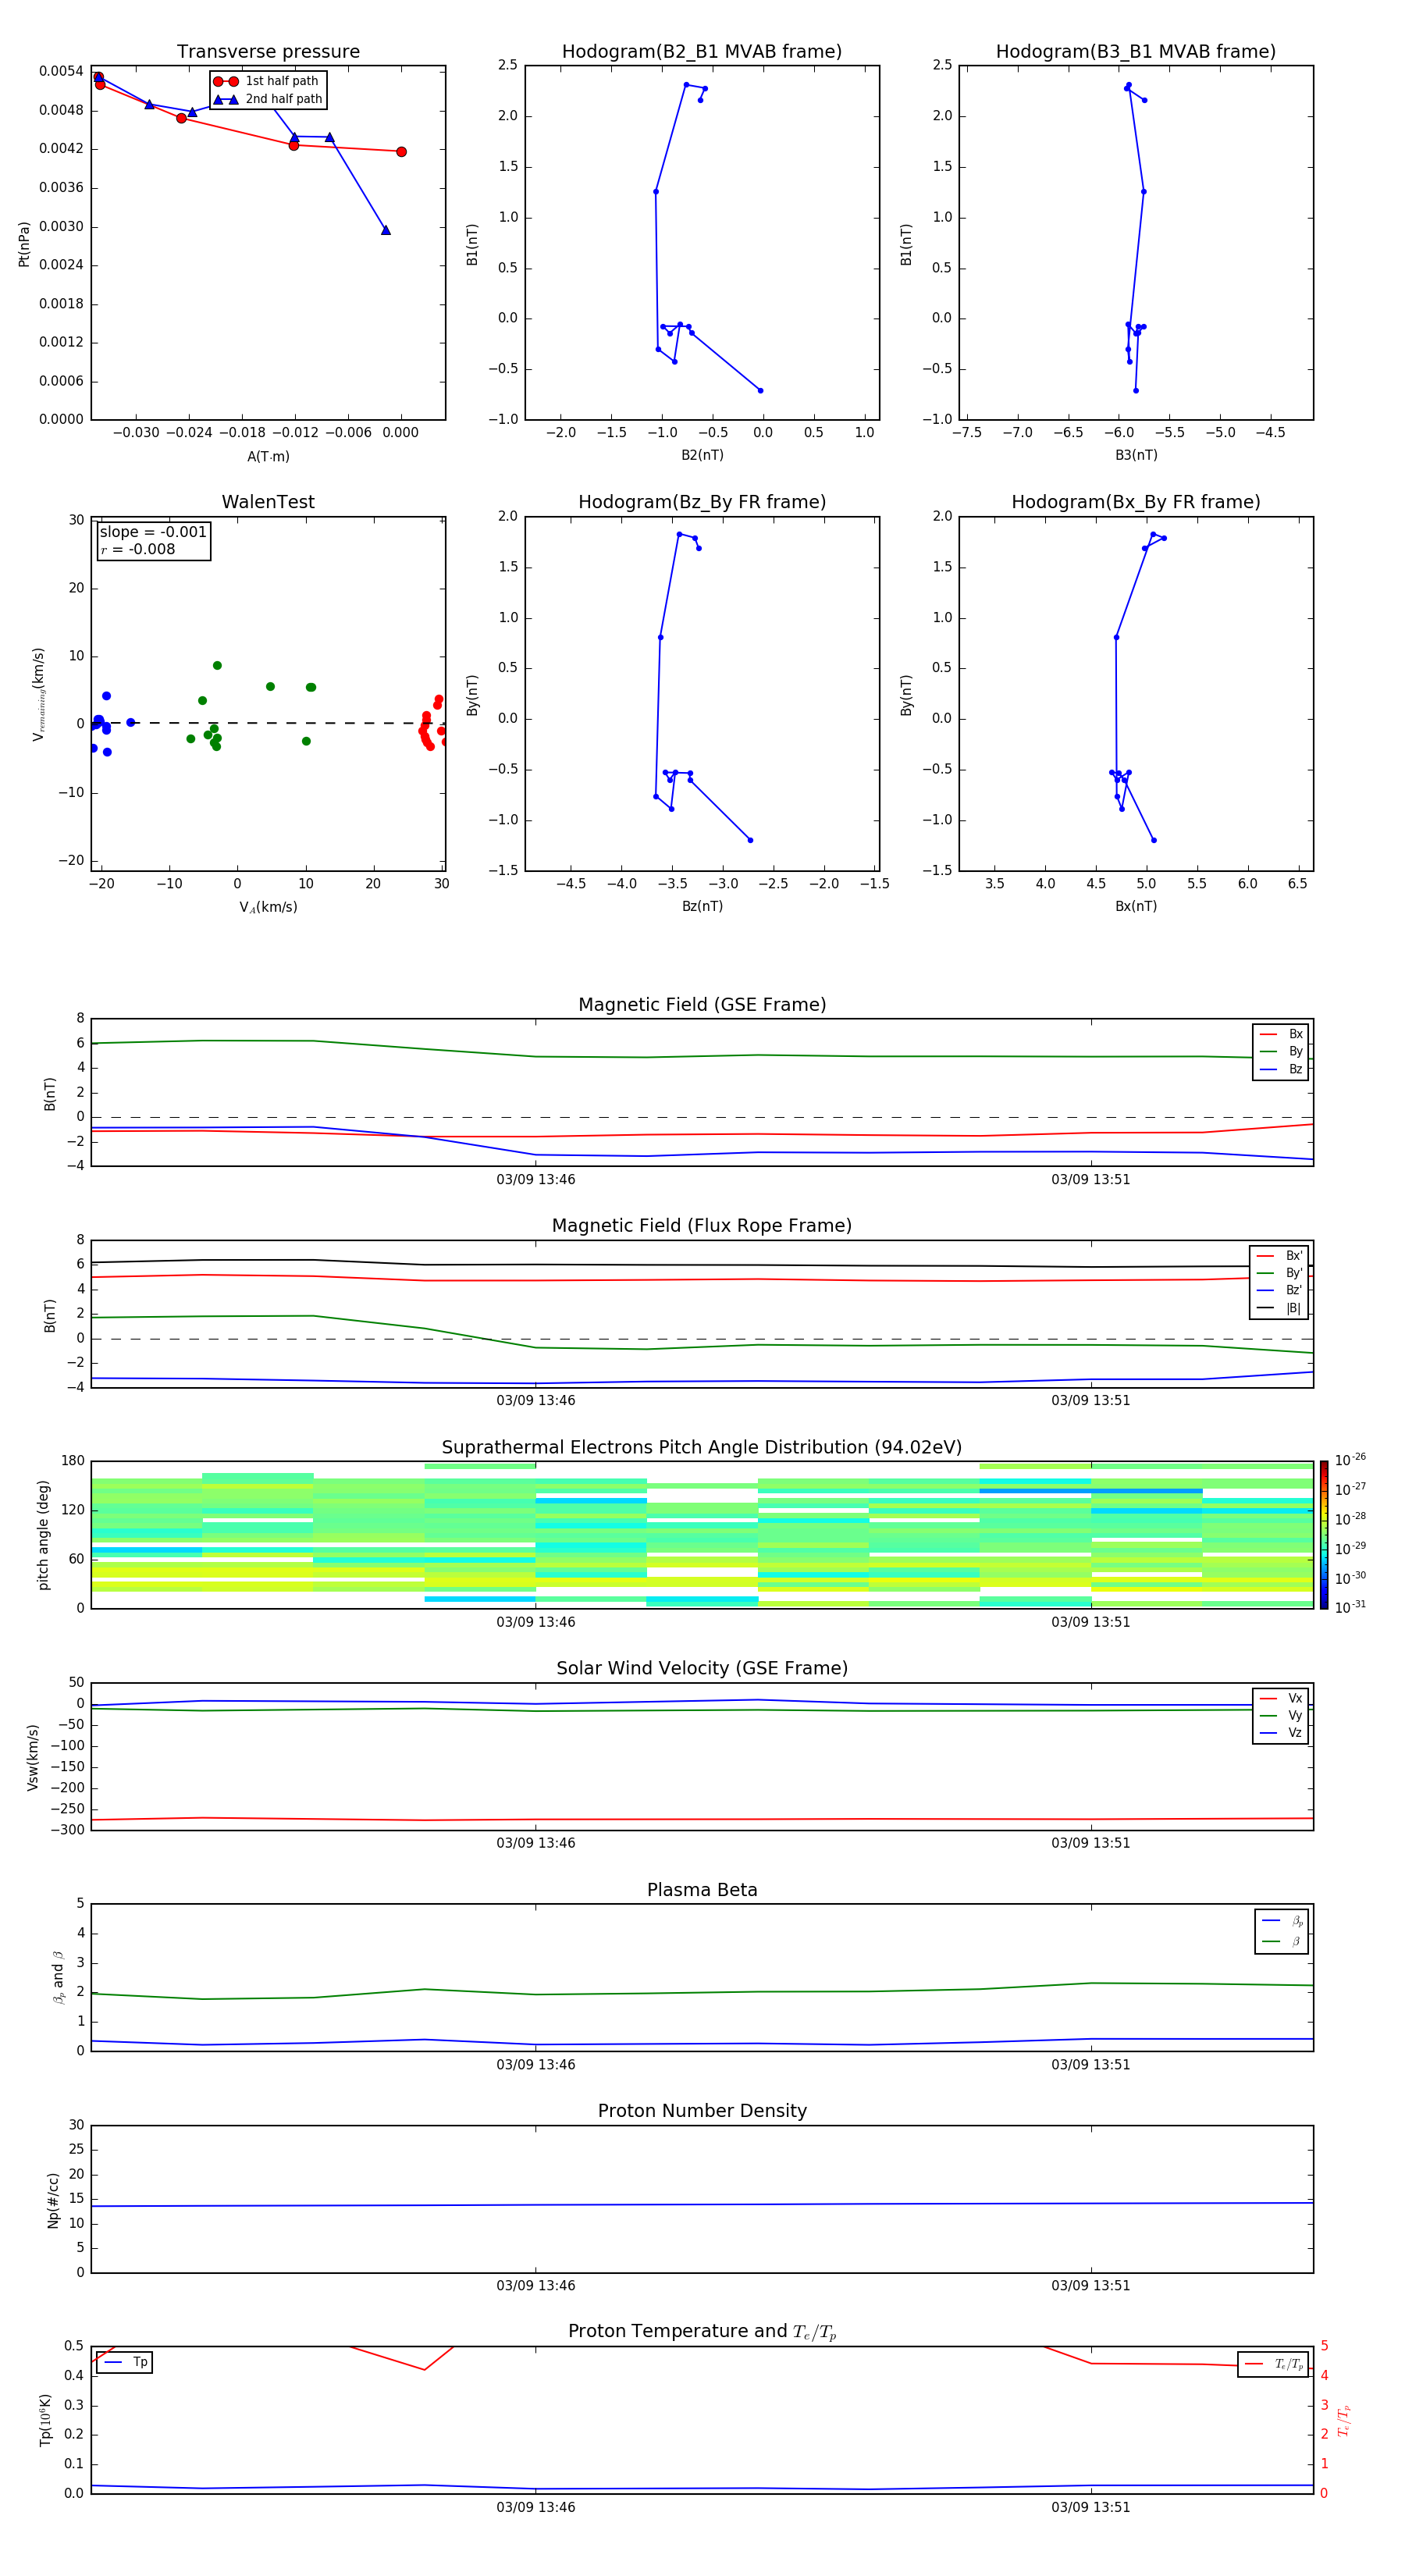Click the "r = -0.008" annotation
1405x2576 pixels.
pyautogui.click(x=138, y=549)
